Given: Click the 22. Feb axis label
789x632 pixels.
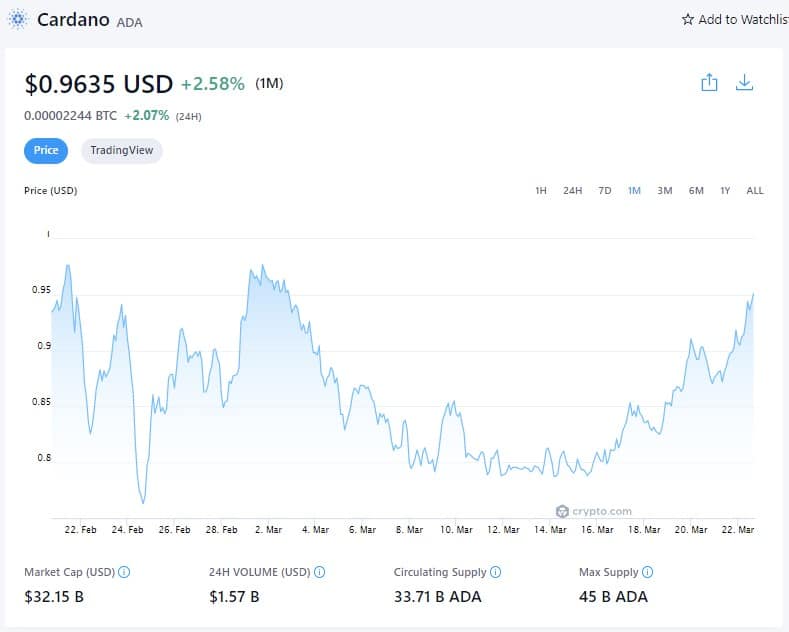Looking at the screenshot, I should tap(80, 530).
